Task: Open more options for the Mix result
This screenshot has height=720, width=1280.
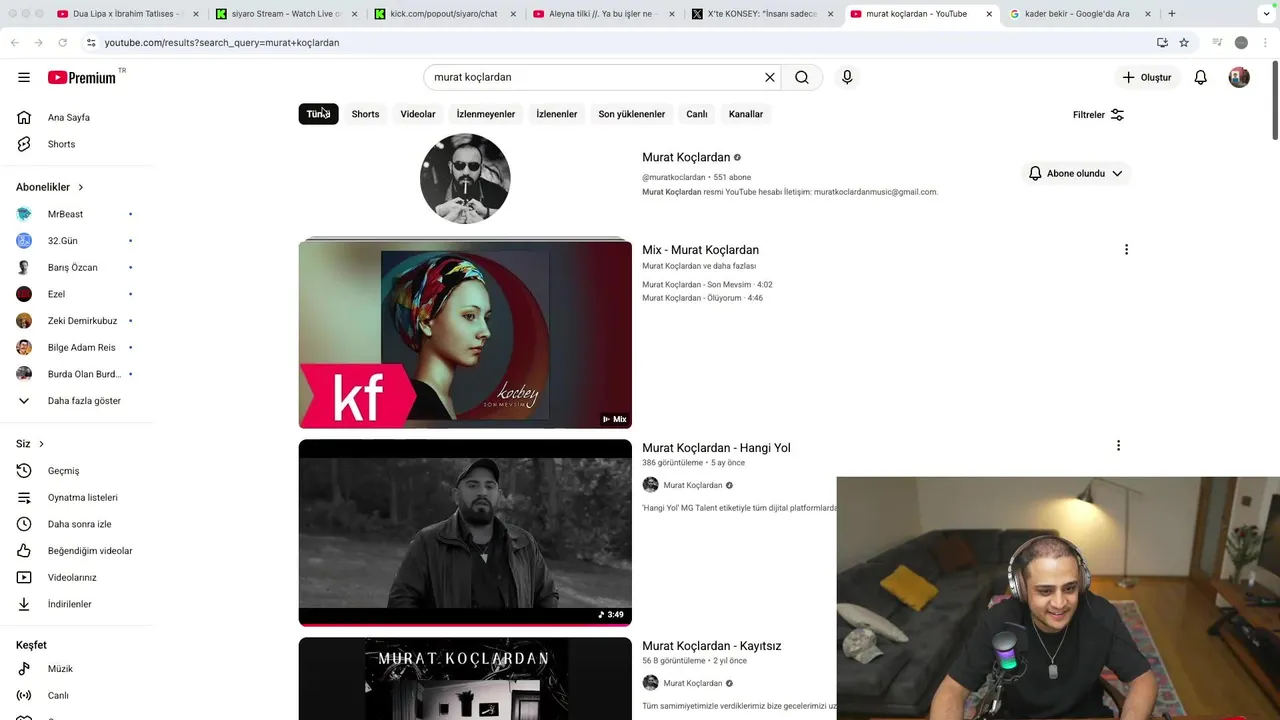Action: 1126,250
